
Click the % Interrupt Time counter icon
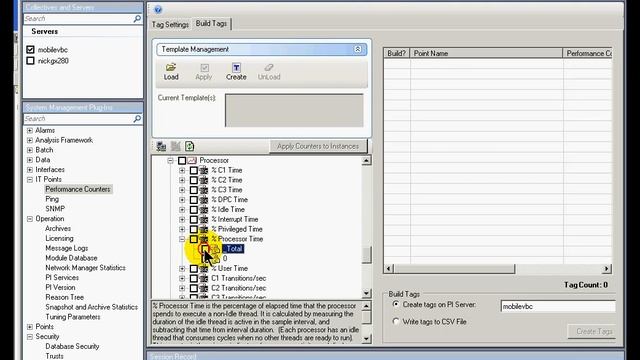click(204, 219)
